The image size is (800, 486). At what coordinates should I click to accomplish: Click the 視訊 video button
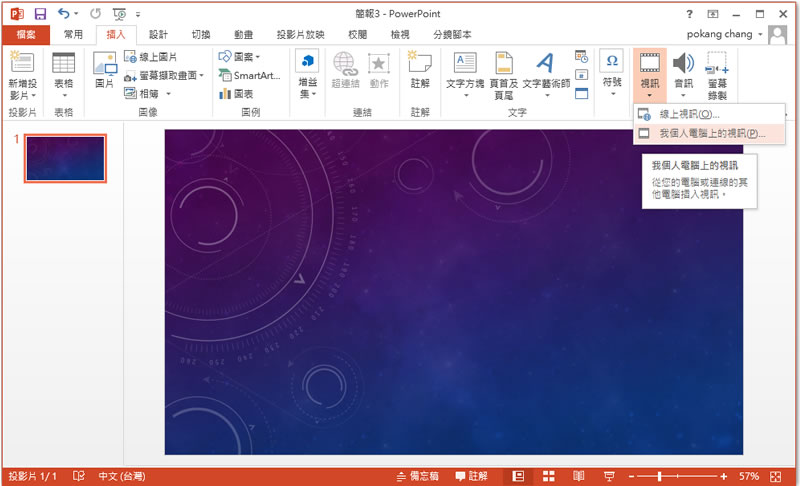(649, 75)
